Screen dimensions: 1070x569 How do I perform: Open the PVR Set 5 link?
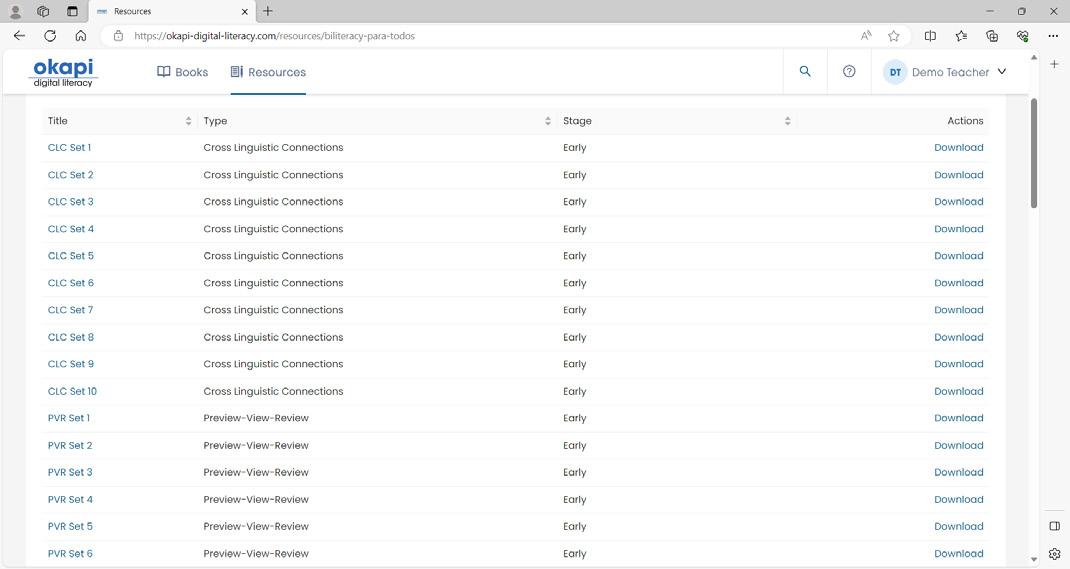point(70,526)
